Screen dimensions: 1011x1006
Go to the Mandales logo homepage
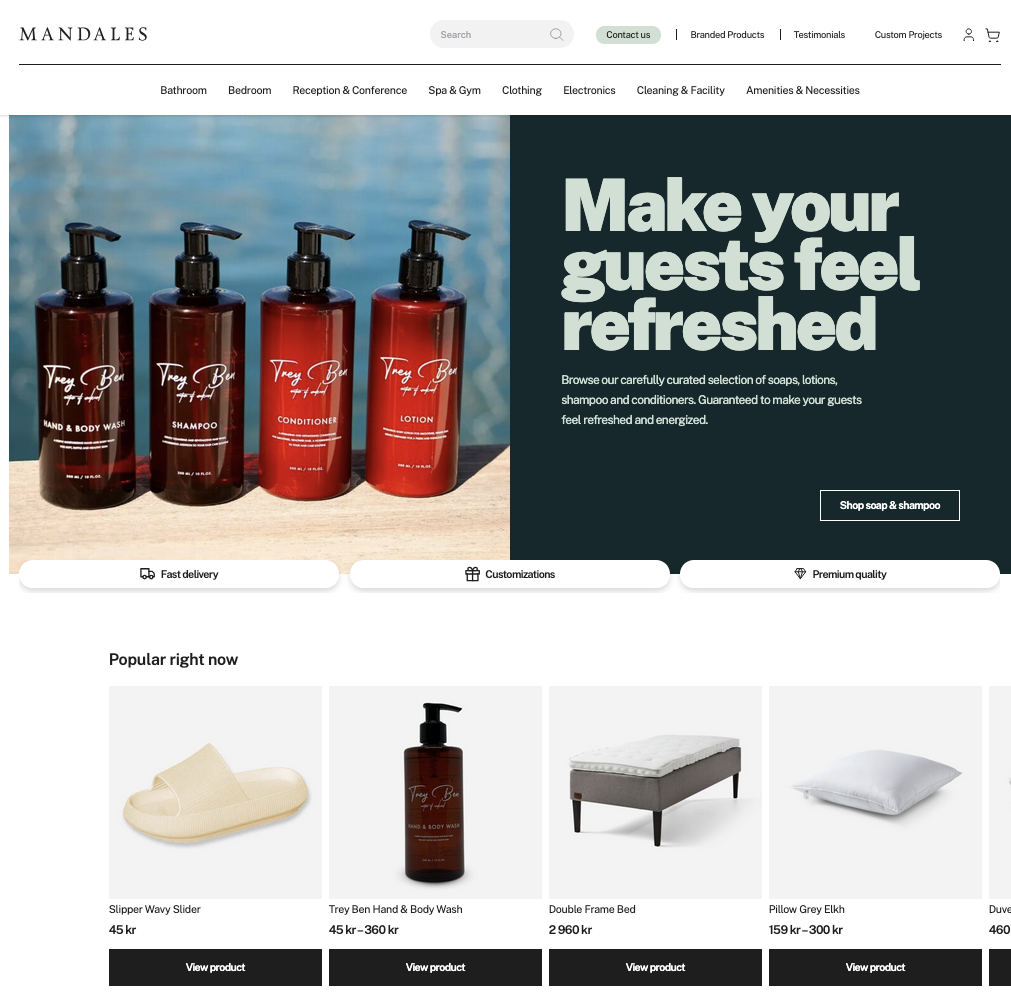[84, 34]
